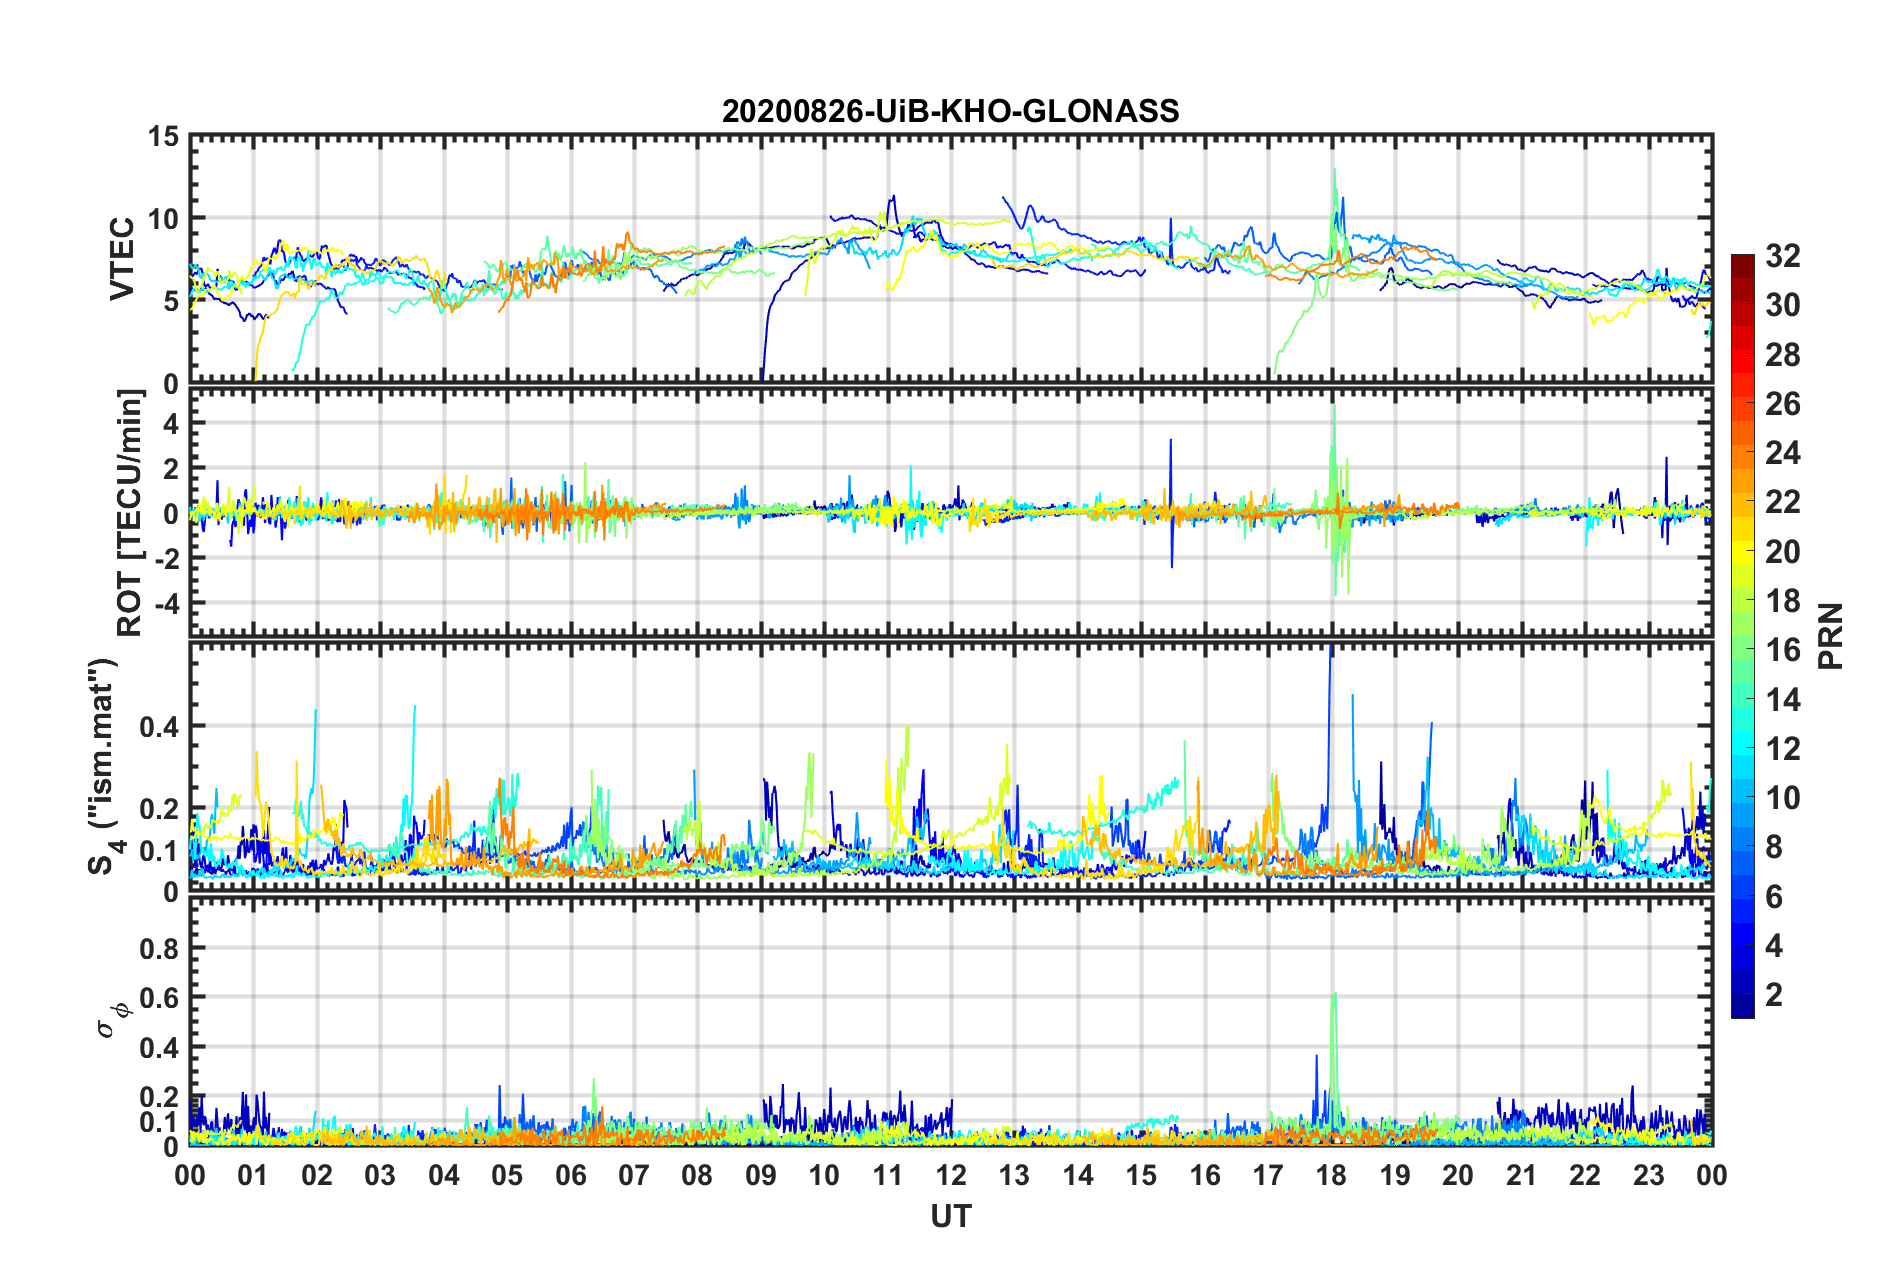Click the 15 tick on VTEC axis
The image size is (1902, 1272).
(164, 136)
